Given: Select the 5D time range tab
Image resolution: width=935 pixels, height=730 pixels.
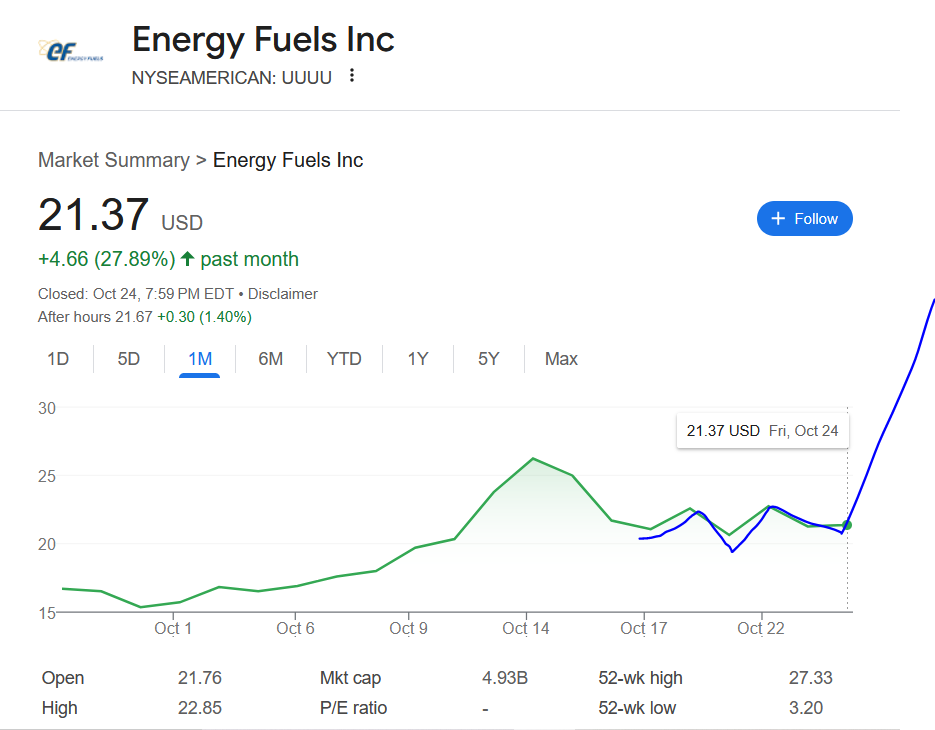Looking at the screenshot, I should pos(128,359).
